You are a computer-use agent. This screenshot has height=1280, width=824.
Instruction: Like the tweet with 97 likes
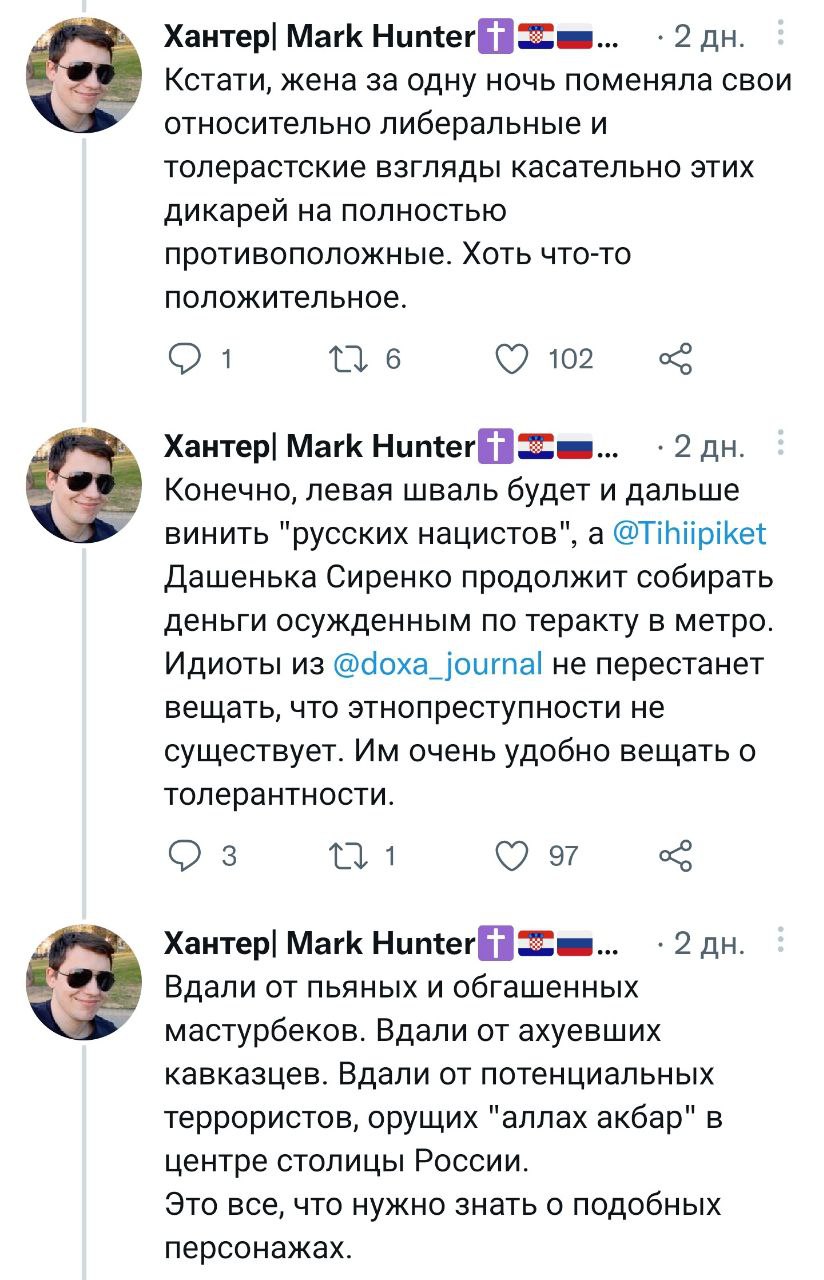[x=513, y=855]
